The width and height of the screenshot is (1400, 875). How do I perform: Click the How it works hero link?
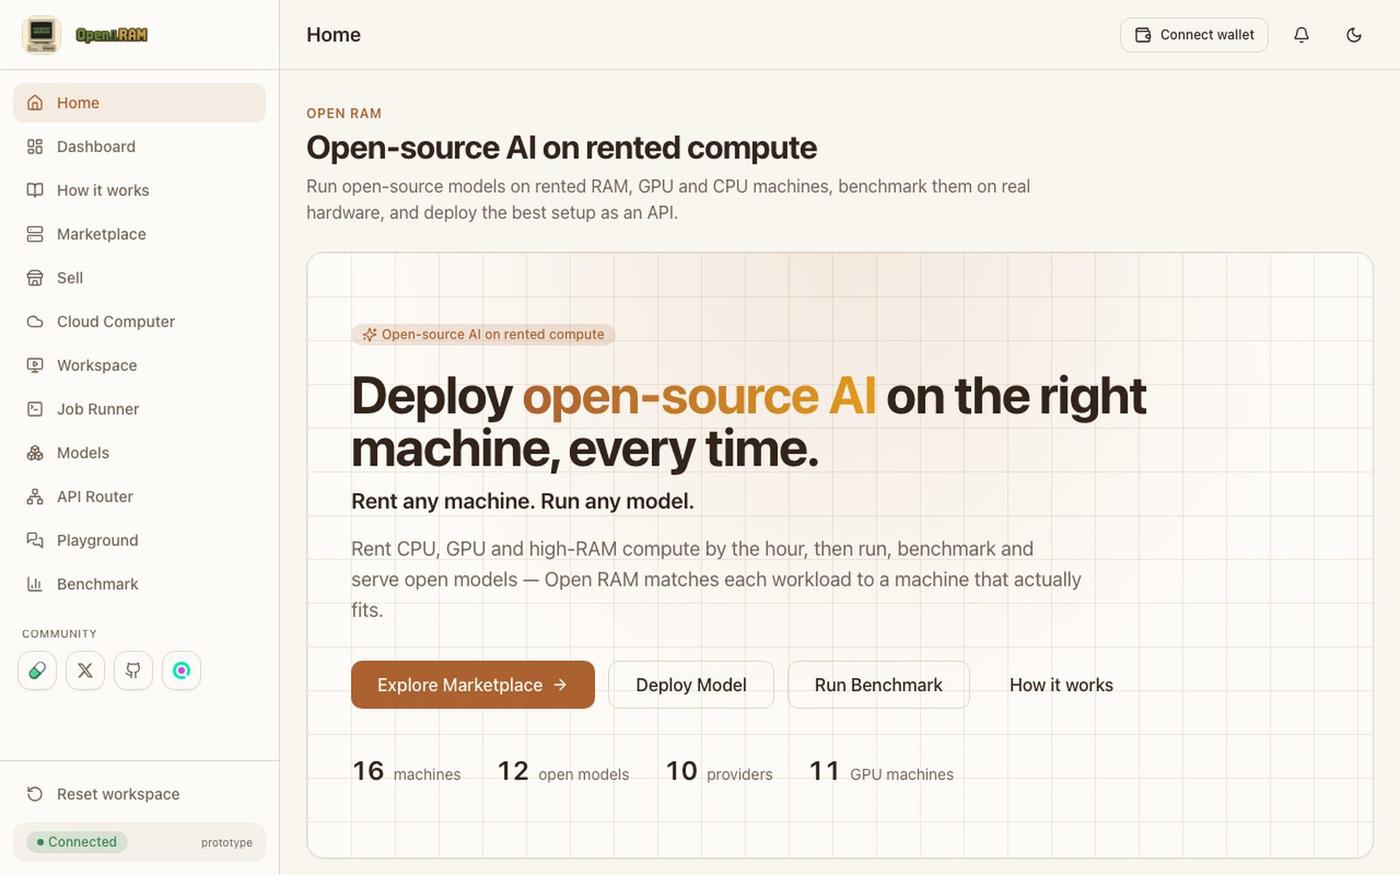(x=1061, y=685)
